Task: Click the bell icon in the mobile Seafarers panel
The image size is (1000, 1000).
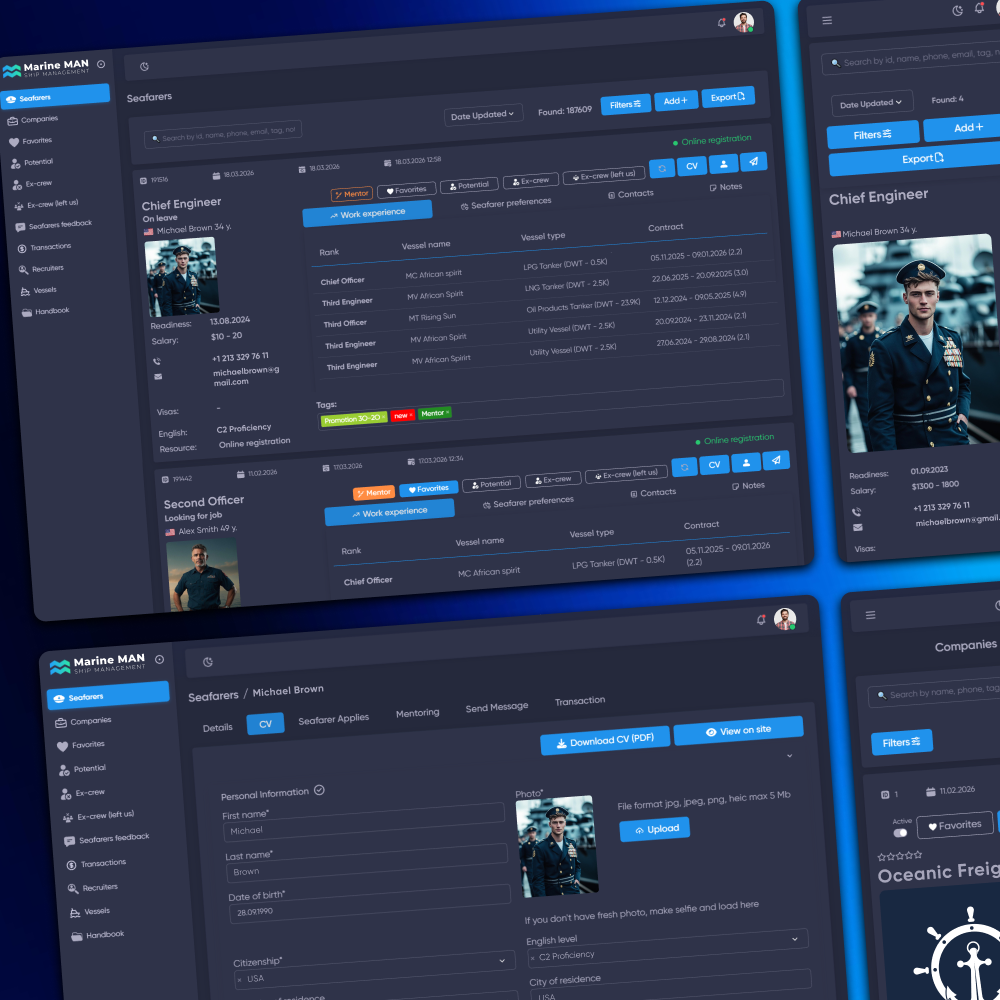Action: coord(979,8)
